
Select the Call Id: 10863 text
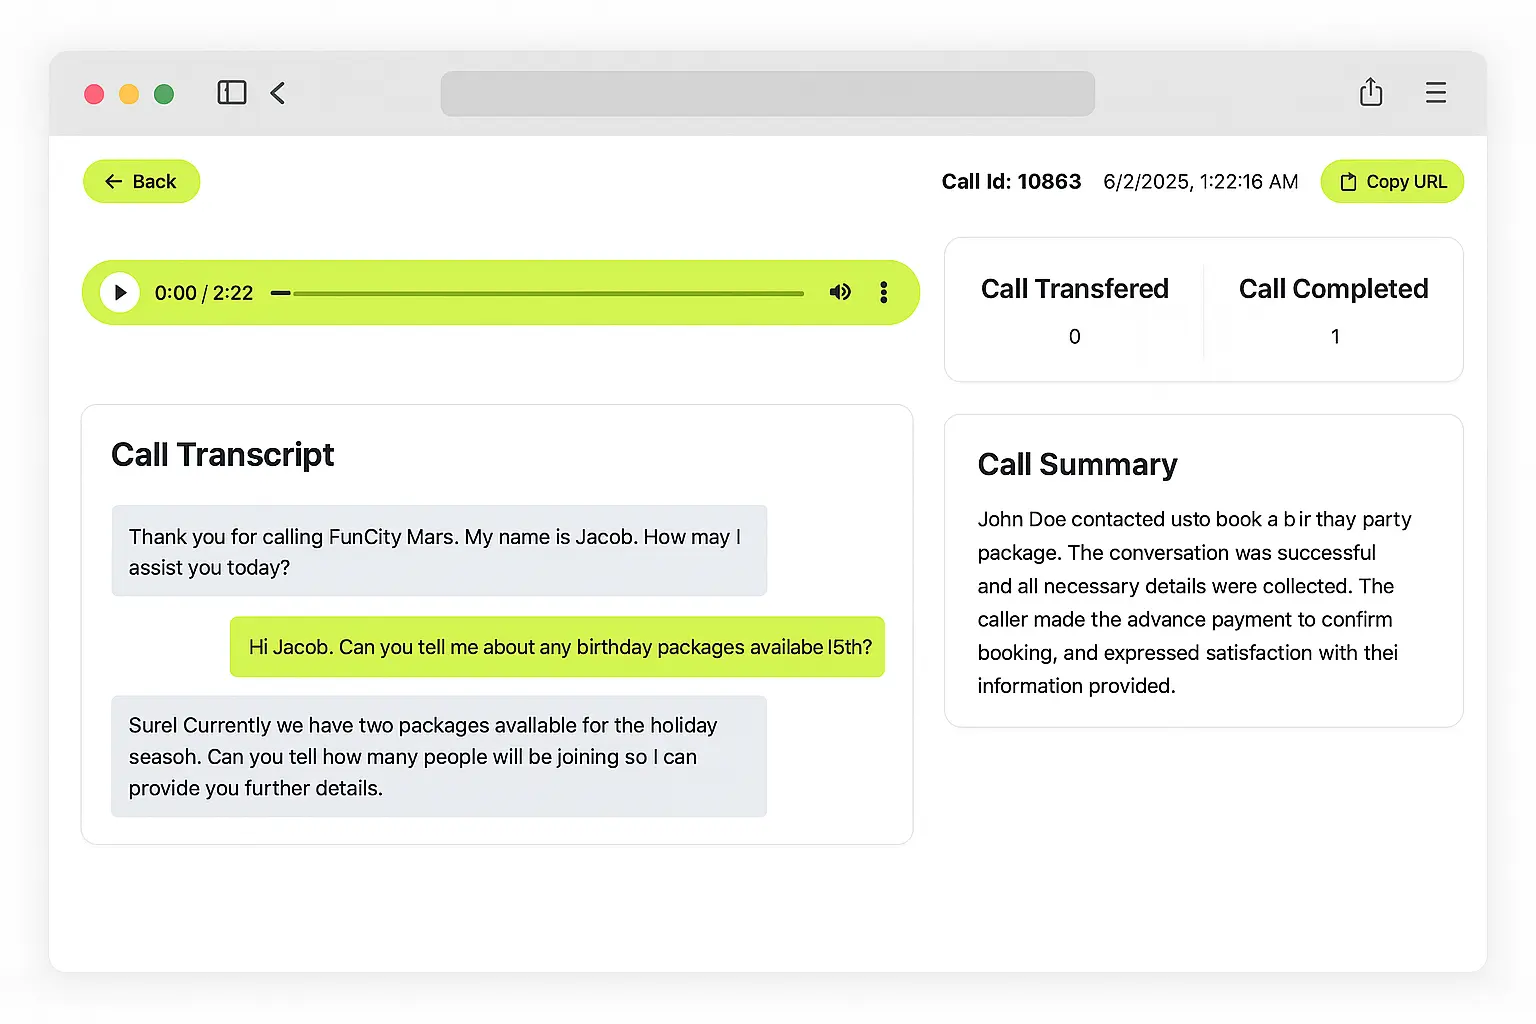[x=1011, y=181]
